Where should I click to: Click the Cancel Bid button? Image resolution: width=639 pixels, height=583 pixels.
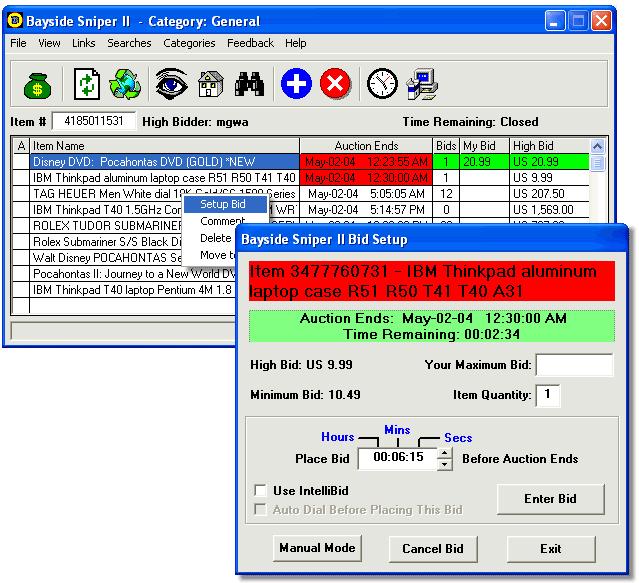tap(433, 549)
